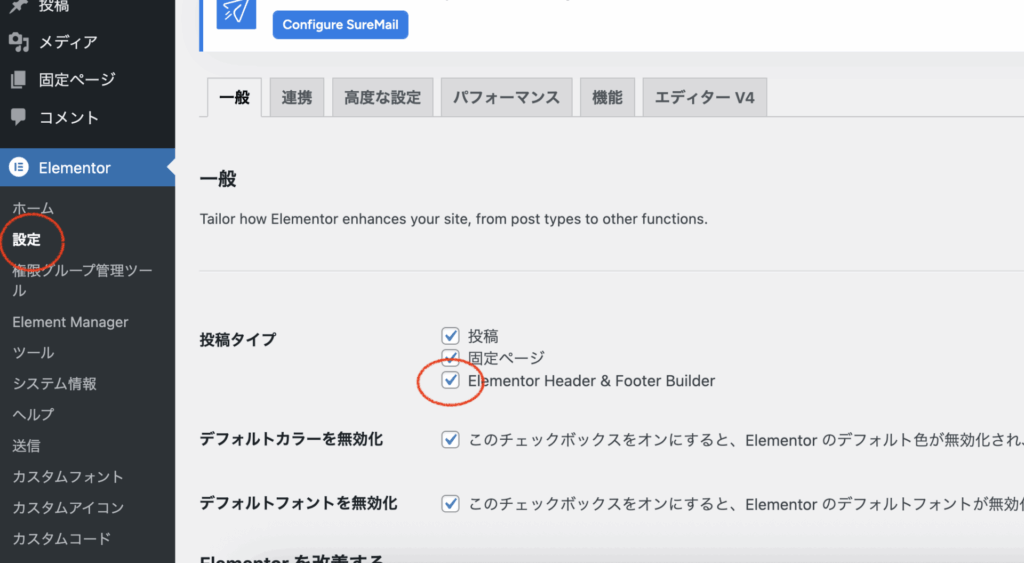The width and height of the screenshot is (1024, 563).
Task: Open 権限グループ管理ツール submenu item
Action: (82, 280)
